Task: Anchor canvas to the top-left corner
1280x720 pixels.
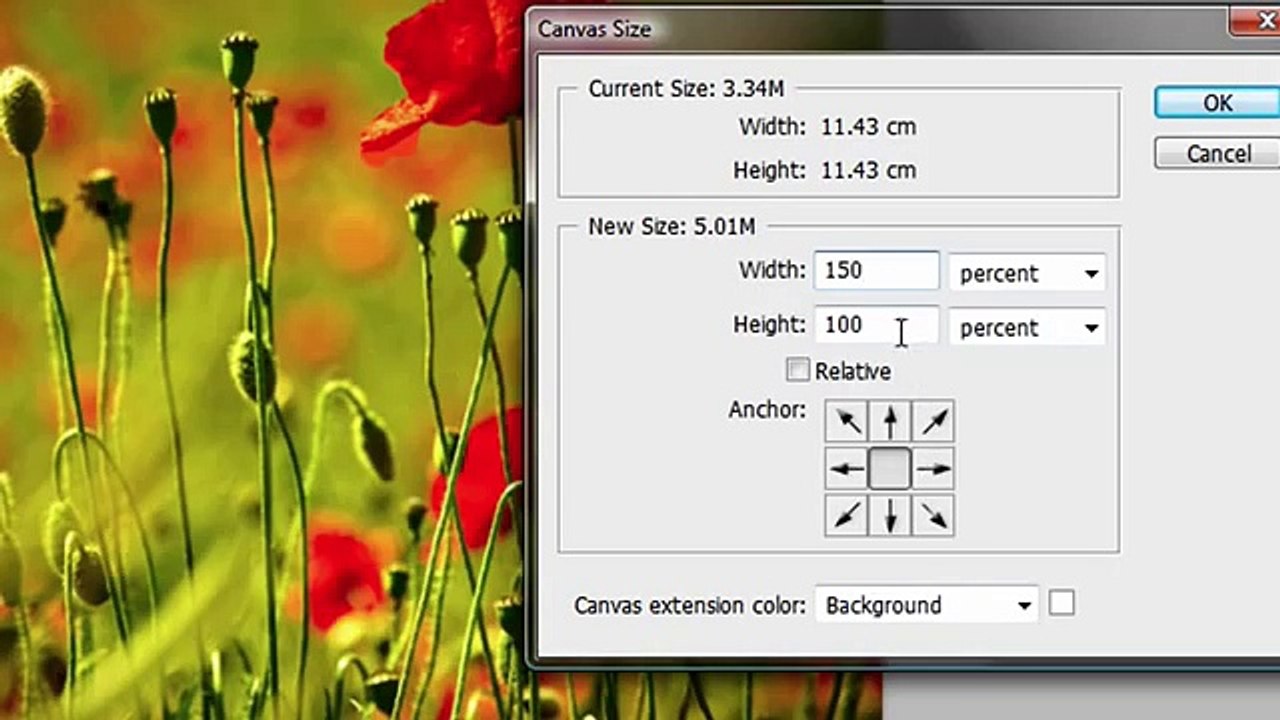Action: point(846,421)
